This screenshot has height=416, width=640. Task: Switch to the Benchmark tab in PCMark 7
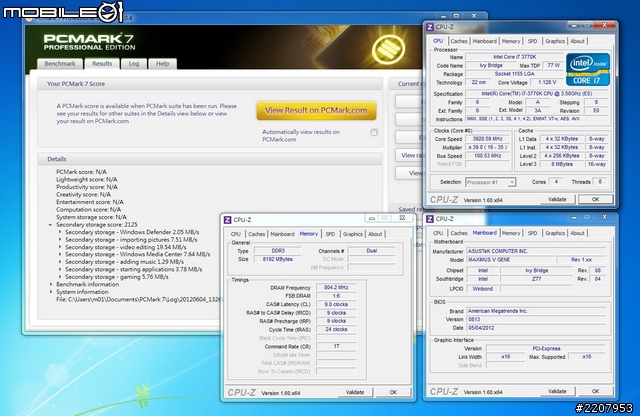60,64
